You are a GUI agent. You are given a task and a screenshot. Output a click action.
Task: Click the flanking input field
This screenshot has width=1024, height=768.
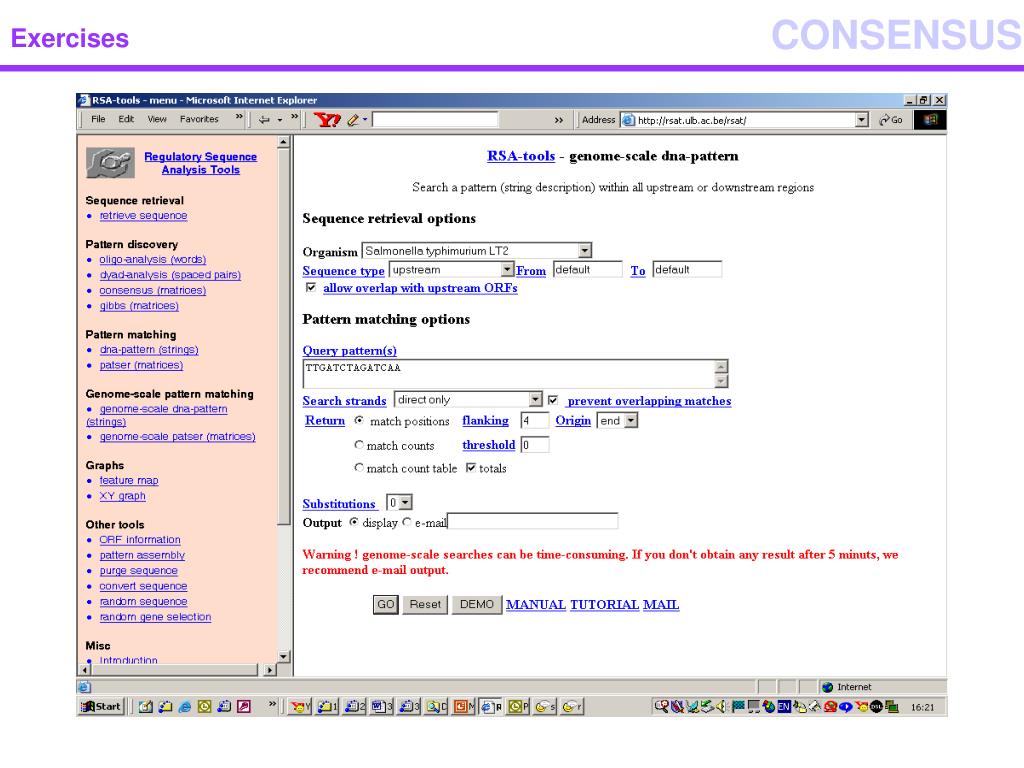click(x=534, y=421)
